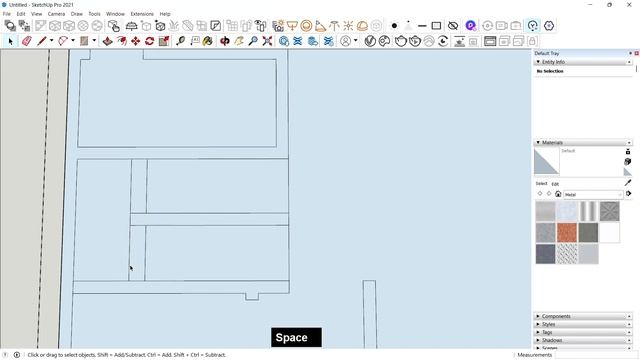Click the hexagon icon in the top toolbar
Screen dimensions: 640x360
point(549,26)
